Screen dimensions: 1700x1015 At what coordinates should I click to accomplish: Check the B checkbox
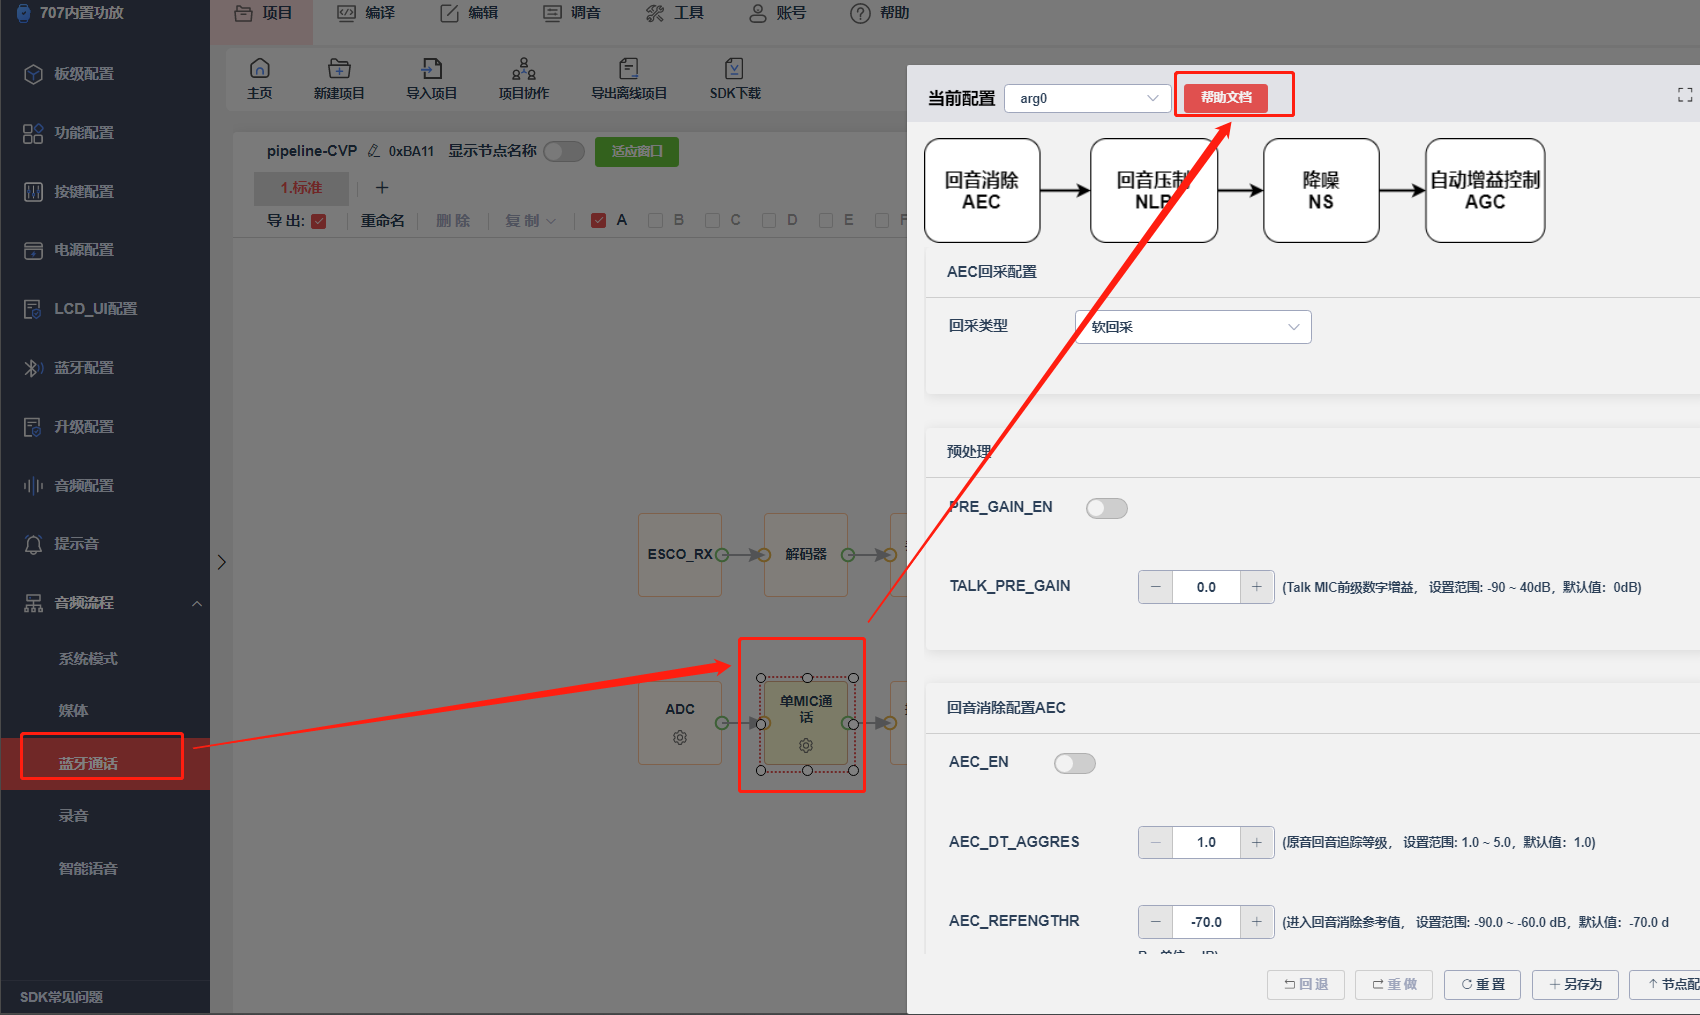pyautogui.click(x=655, y=221)
